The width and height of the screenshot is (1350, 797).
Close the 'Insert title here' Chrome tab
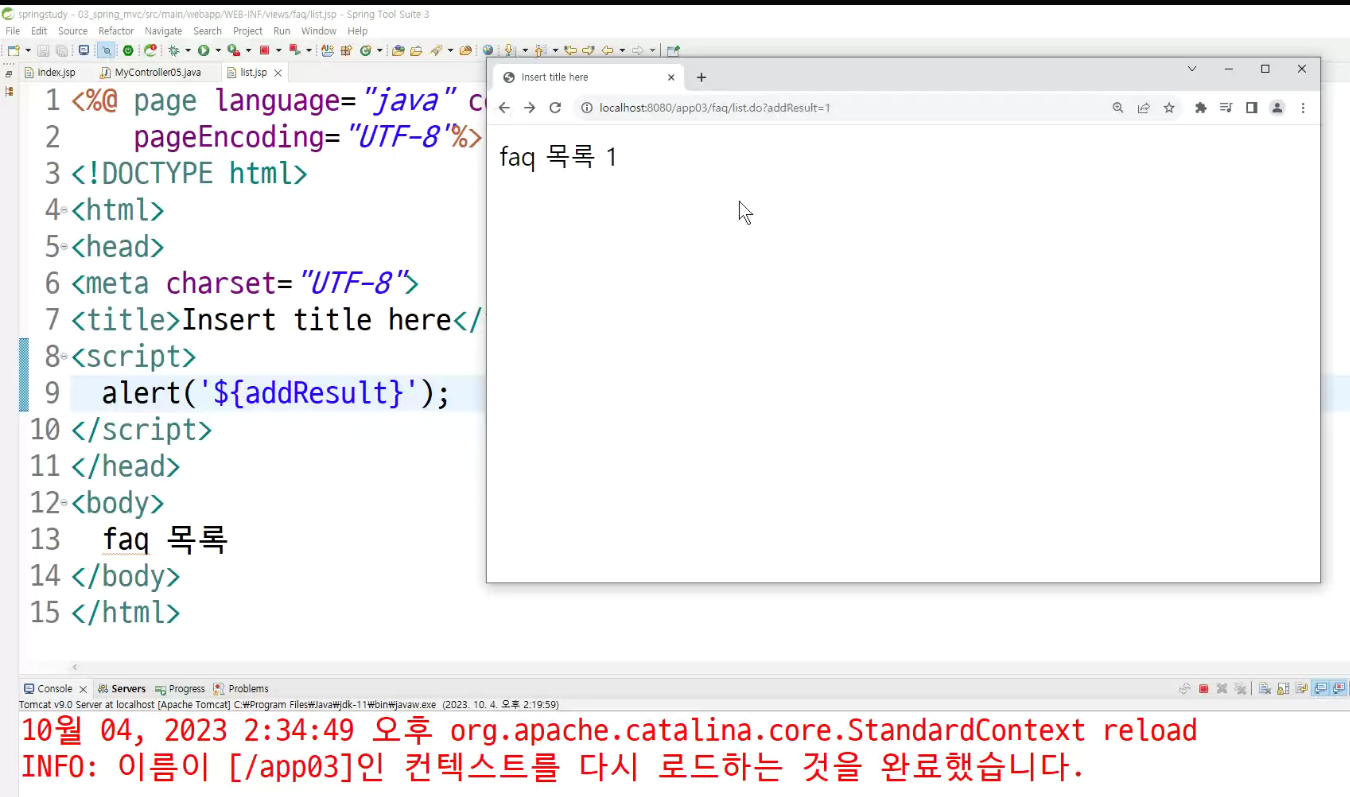coord(671,77)
